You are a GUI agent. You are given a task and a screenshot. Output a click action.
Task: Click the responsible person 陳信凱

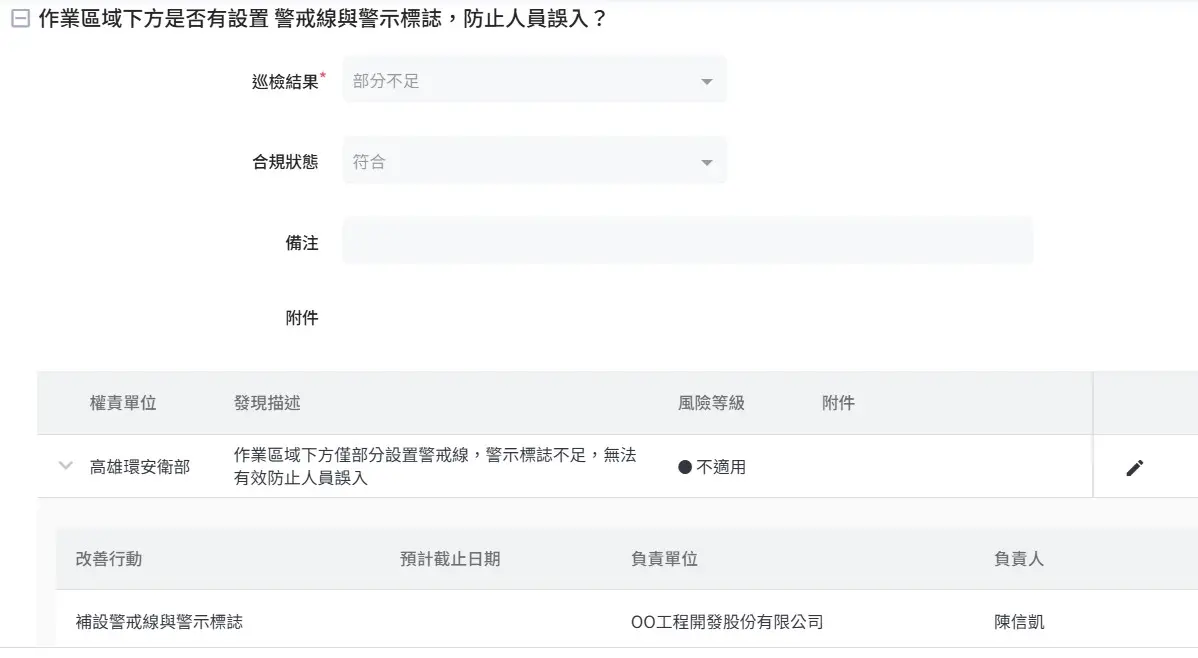[1019, 622]
